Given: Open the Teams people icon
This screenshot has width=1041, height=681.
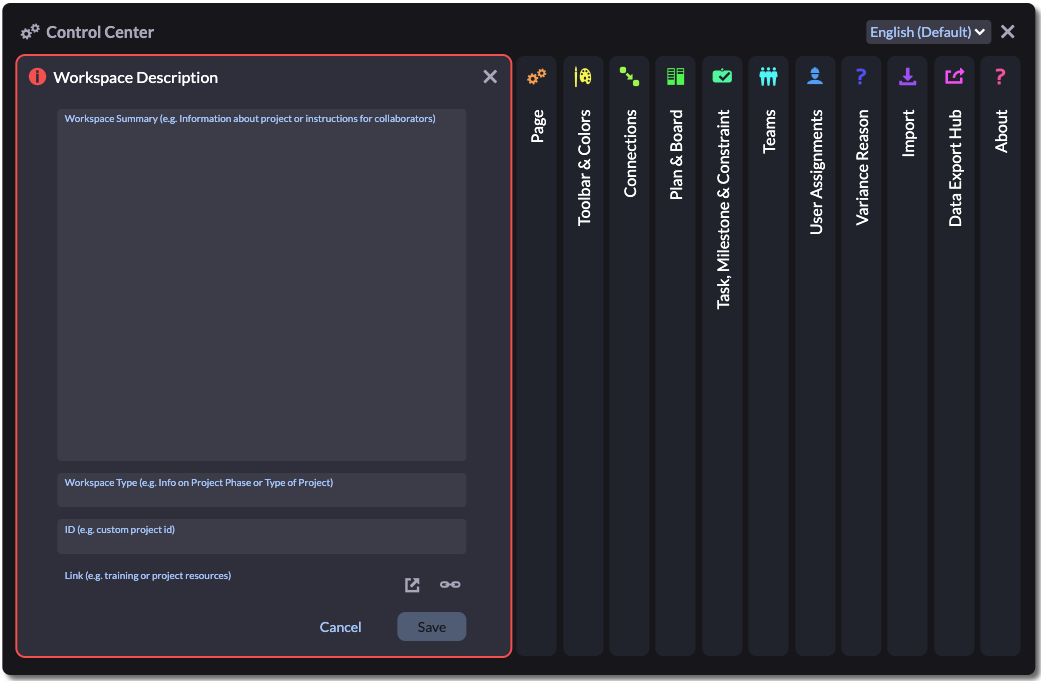Looking at the screenshot, I should click(768, 76).
